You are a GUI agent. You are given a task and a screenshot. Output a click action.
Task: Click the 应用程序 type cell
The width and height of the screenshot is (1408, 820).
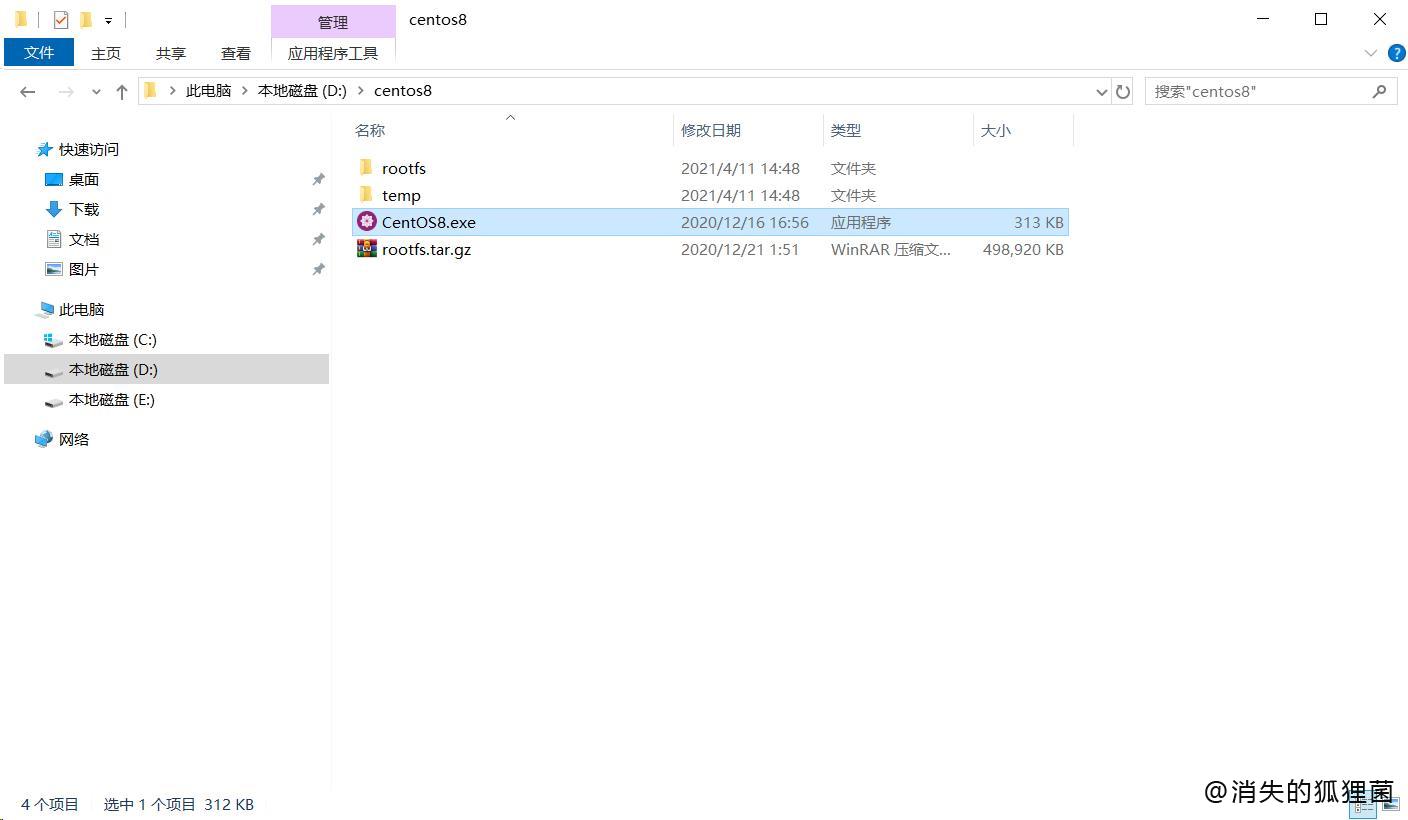[861, 222]
